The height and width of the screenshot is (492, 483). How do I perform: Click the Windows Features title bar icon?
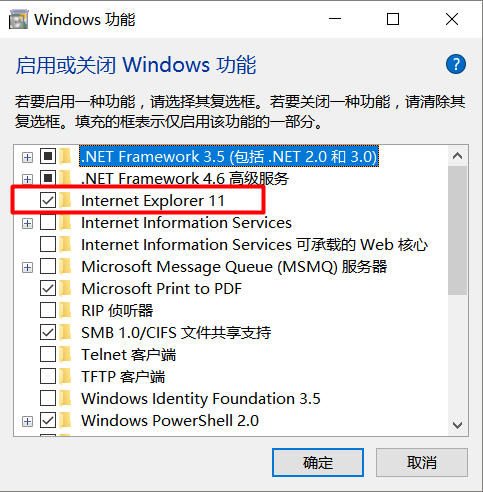[x=18, y=19]
